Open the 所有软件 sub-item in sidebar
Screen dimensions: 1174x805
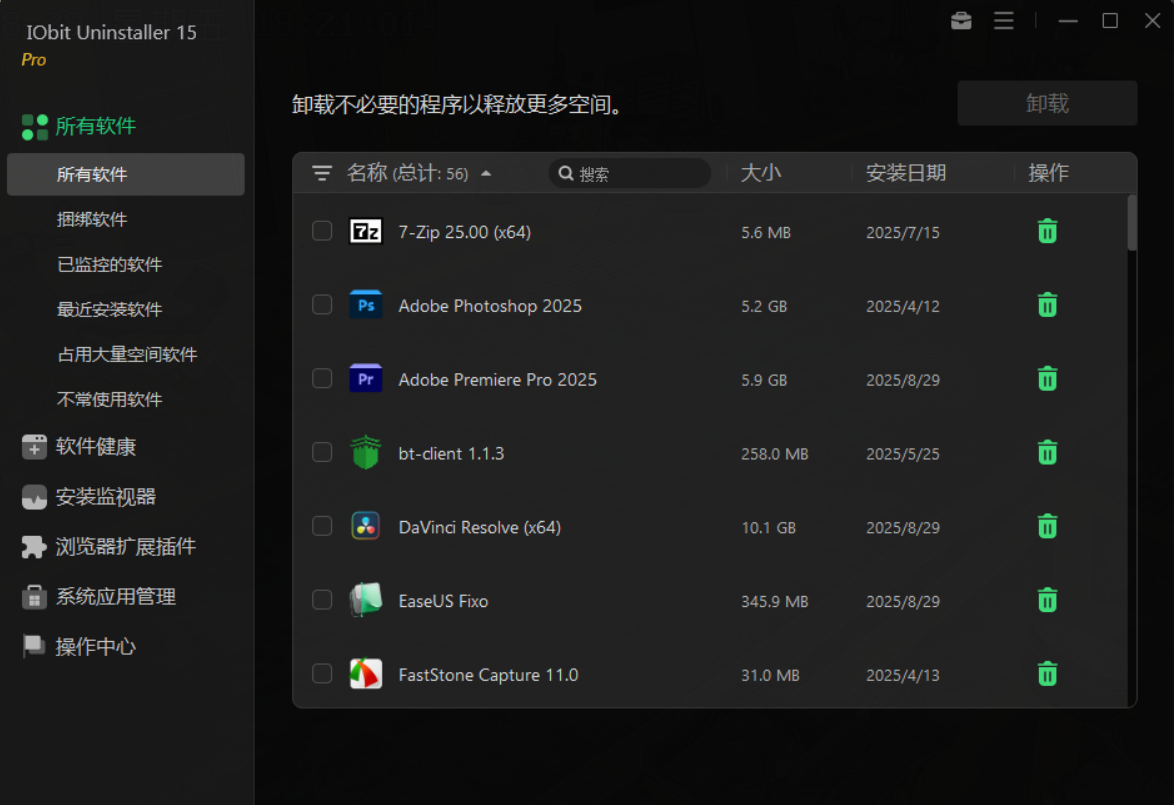click(x=126, y=174)
